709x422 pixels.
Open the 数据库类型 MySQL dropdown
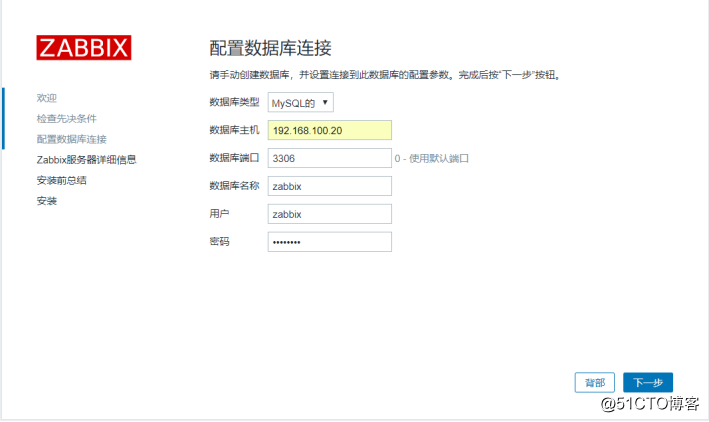(x=301, y=103)
